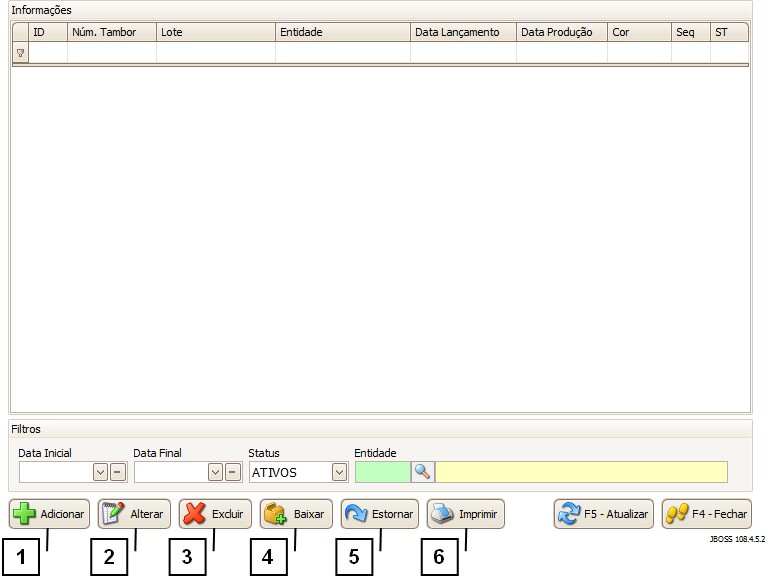Click the Alterar edit button
Viewport: 768px width, 580px height.
pyautogui.click(x=134, y=514)
